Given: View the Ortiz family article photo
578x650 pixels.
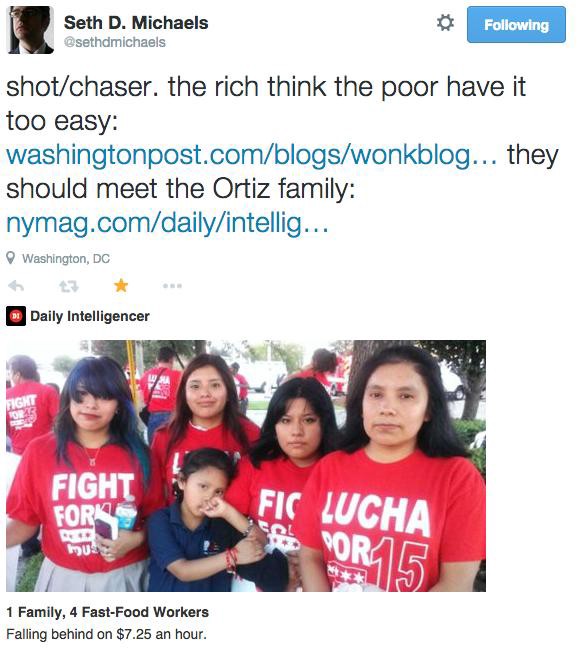Looking at the screenshot, I should click(x=246, y=466).
